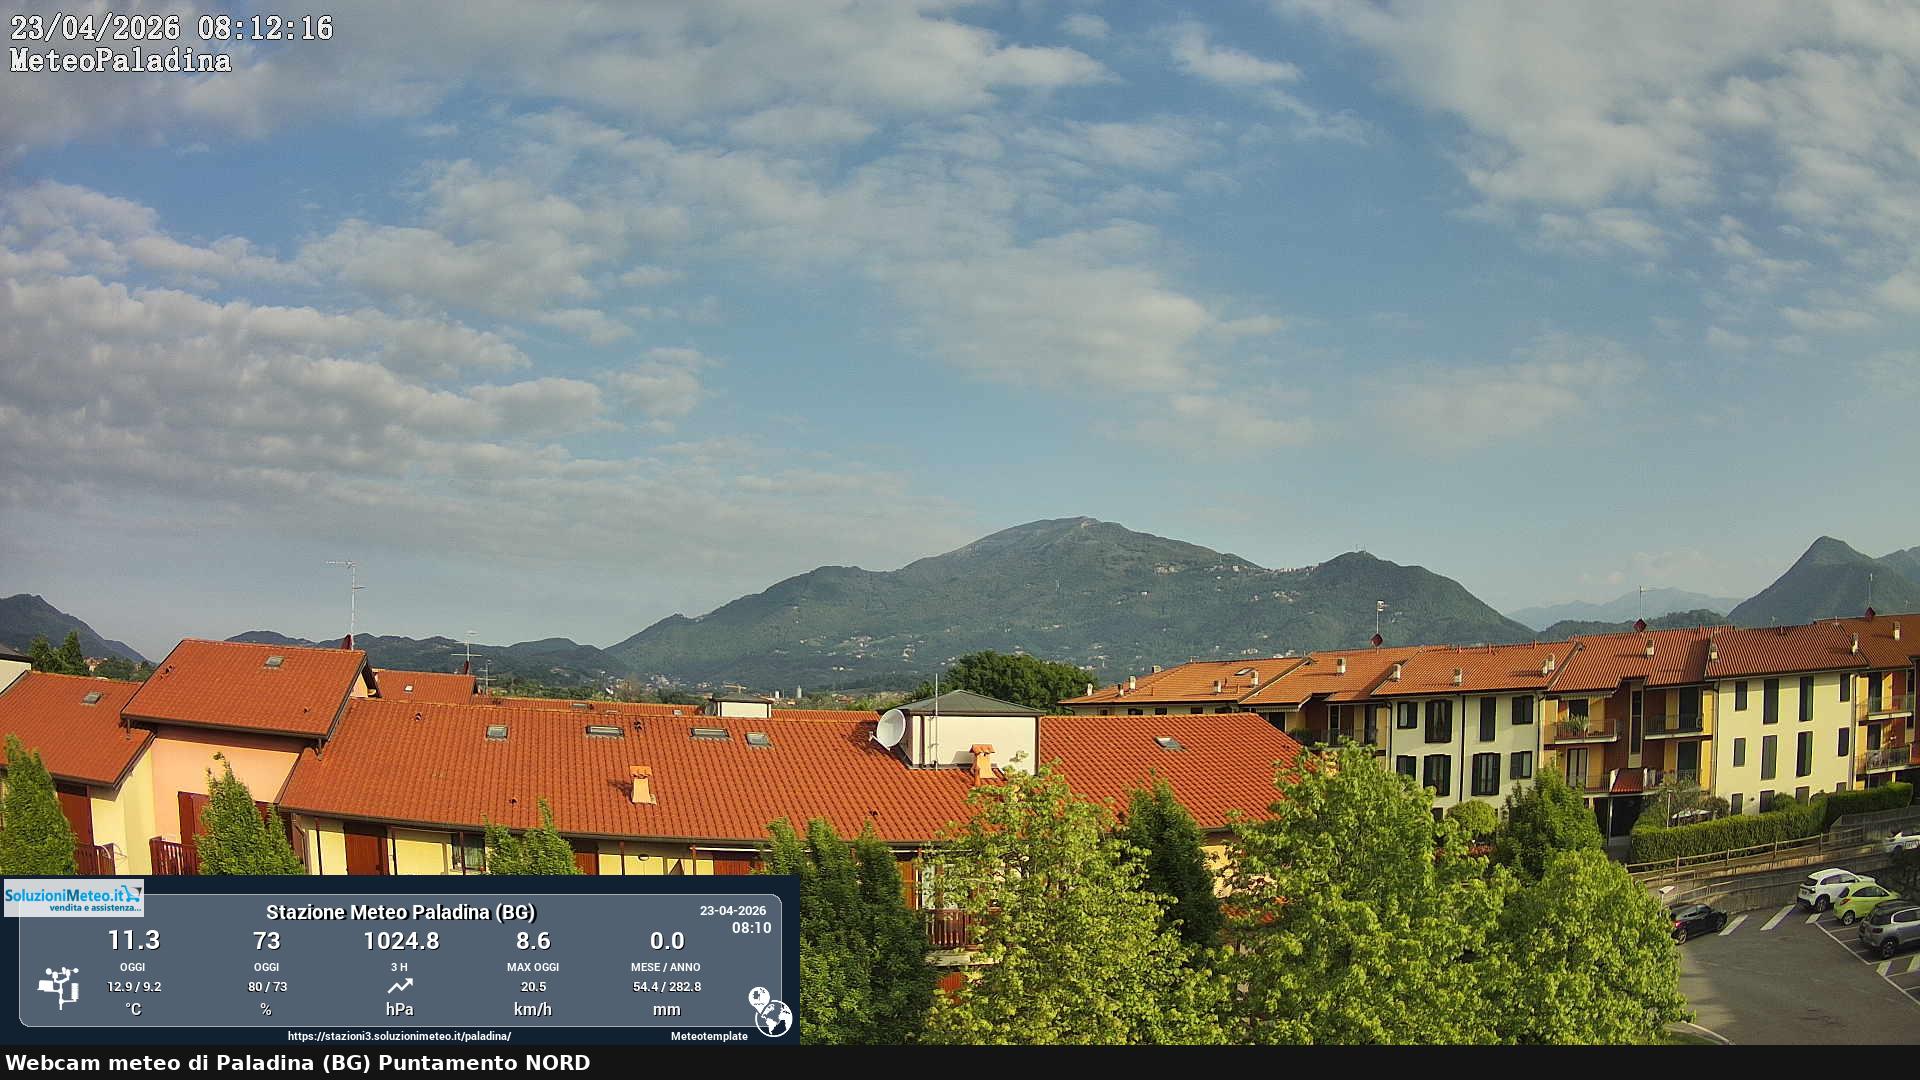
Task: Toggle the rain total 0.0 display
Action: click(667, 941)
